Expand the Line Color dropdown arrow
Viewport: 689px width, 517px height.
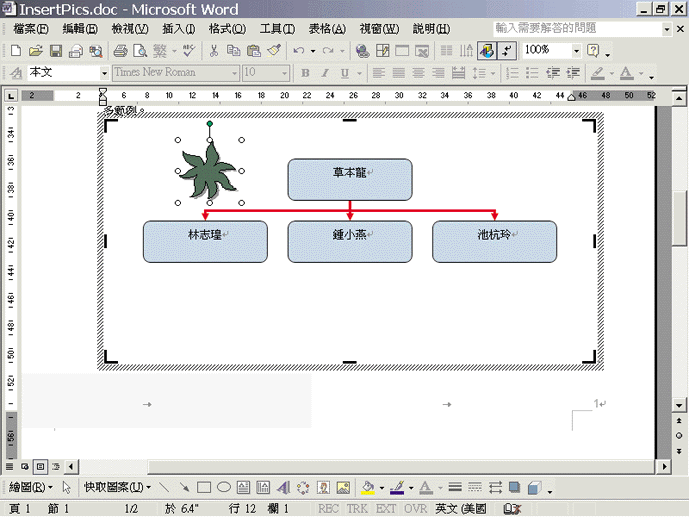pyautogui.click(x=411, y=488)
